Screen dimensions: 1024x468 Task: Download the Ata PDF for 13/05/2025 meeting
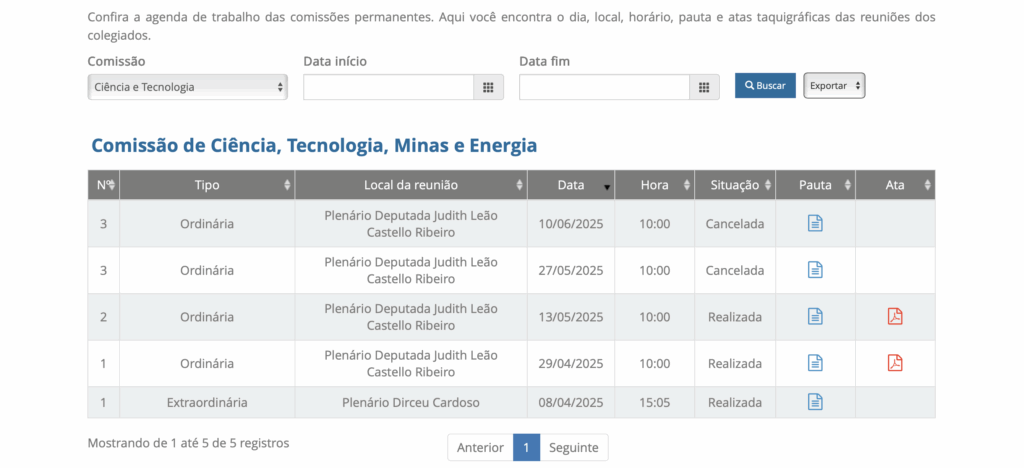click(895, 316)
